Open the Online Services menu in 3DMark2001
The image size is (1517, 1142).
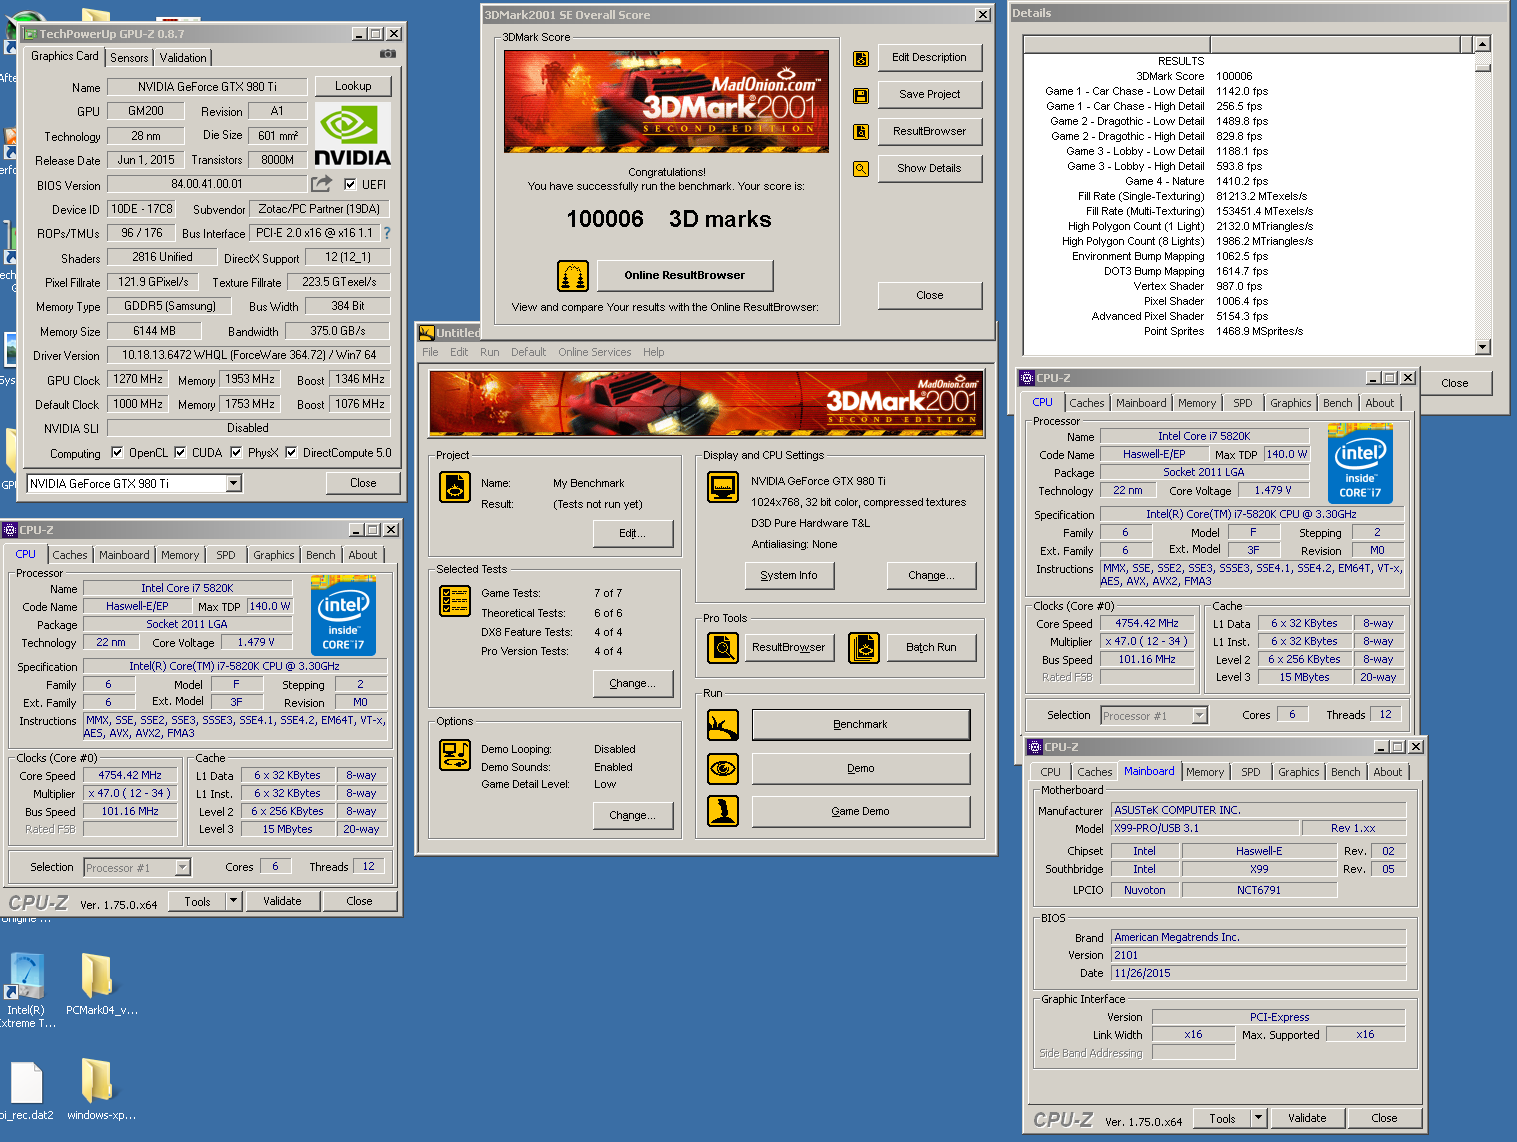click(595, 352)
